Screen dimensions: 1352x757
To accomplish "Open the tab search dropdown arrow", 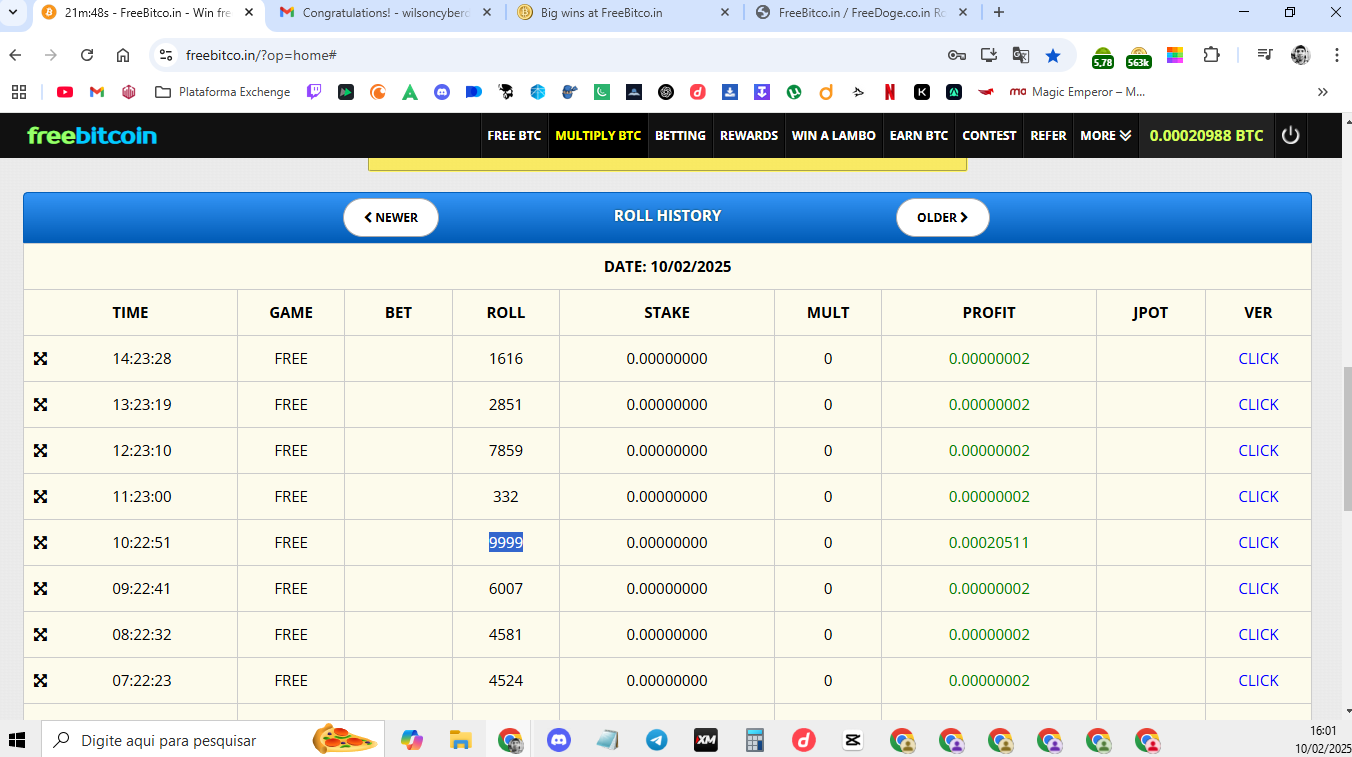I will tap(13, 13).
